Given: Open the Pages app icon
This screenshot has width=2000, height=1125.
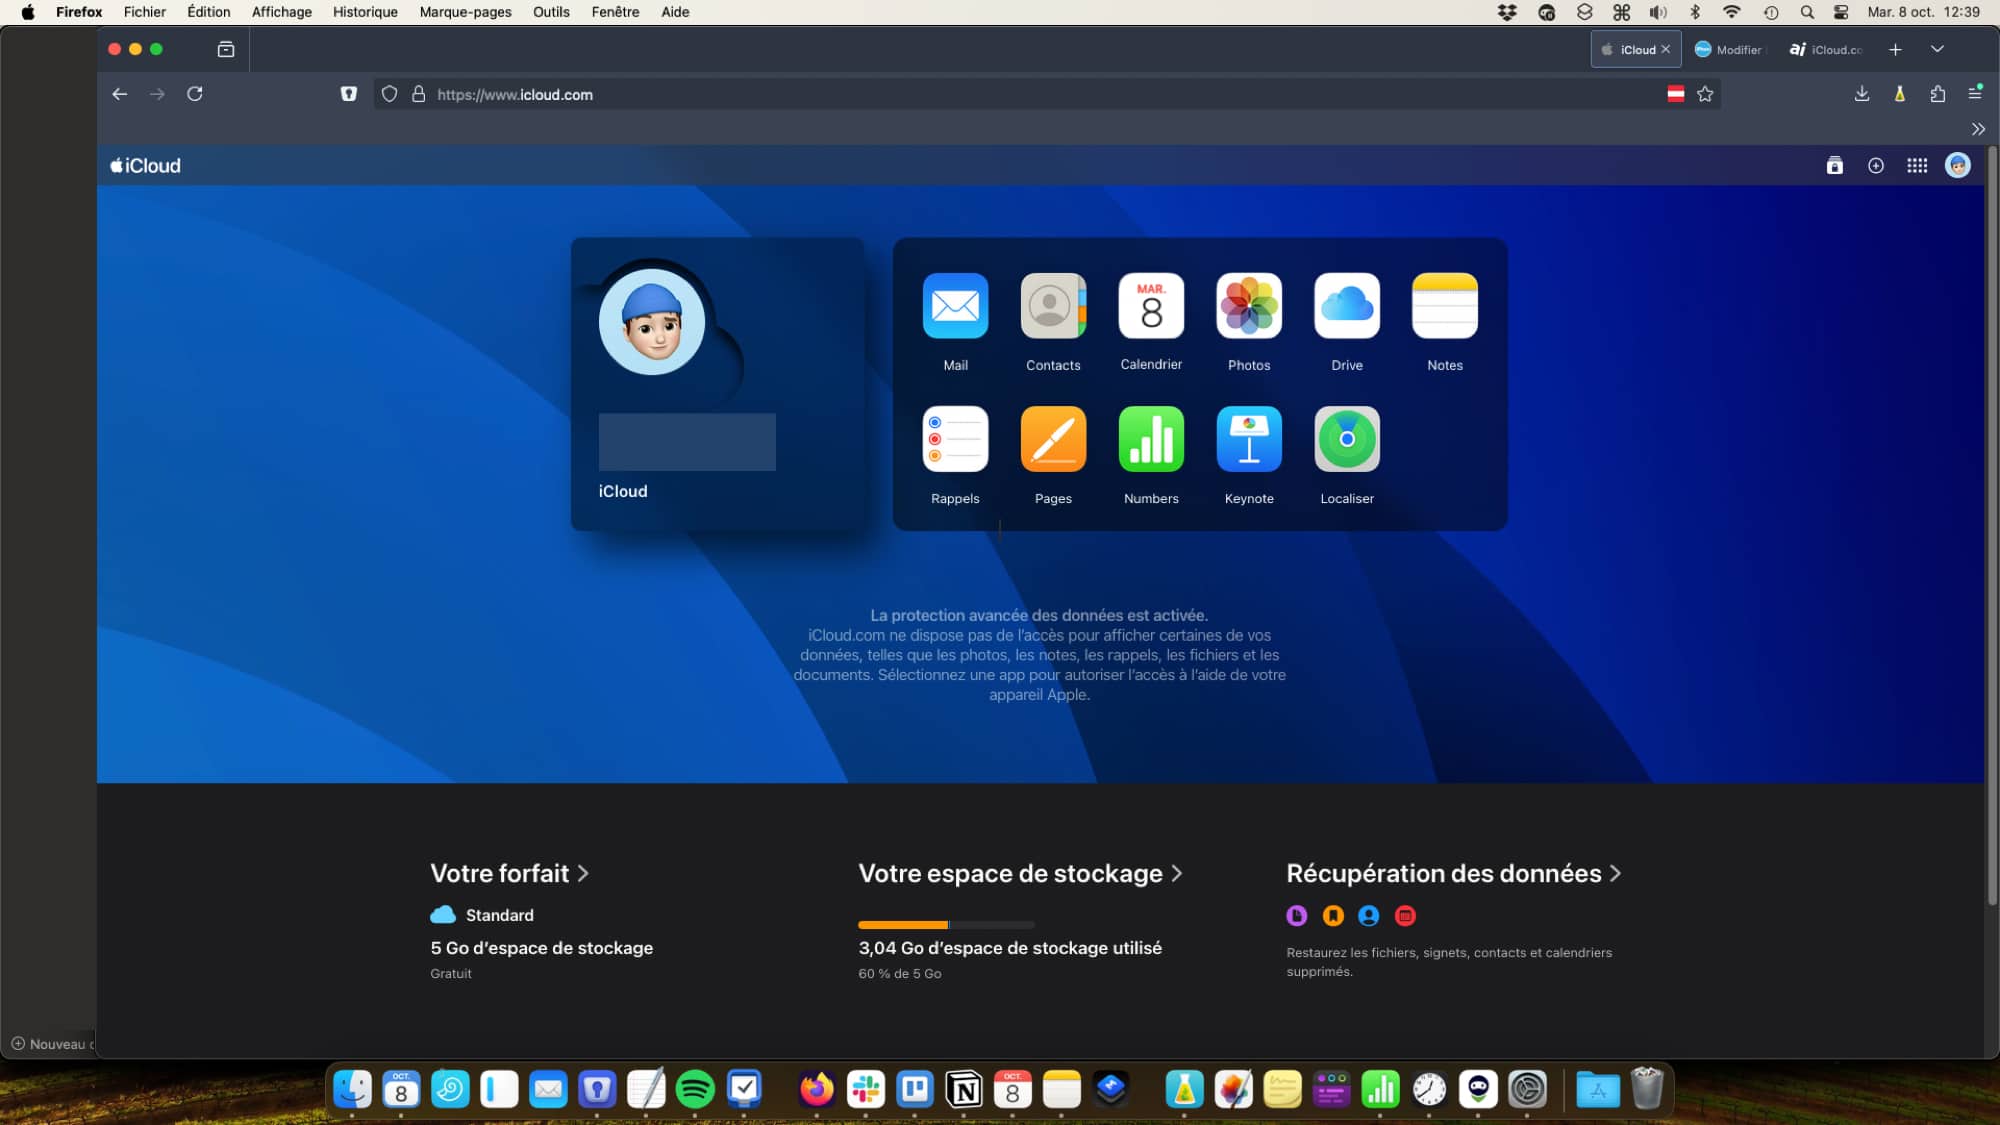Looking at the screenshot, I should pos(1053,439).
